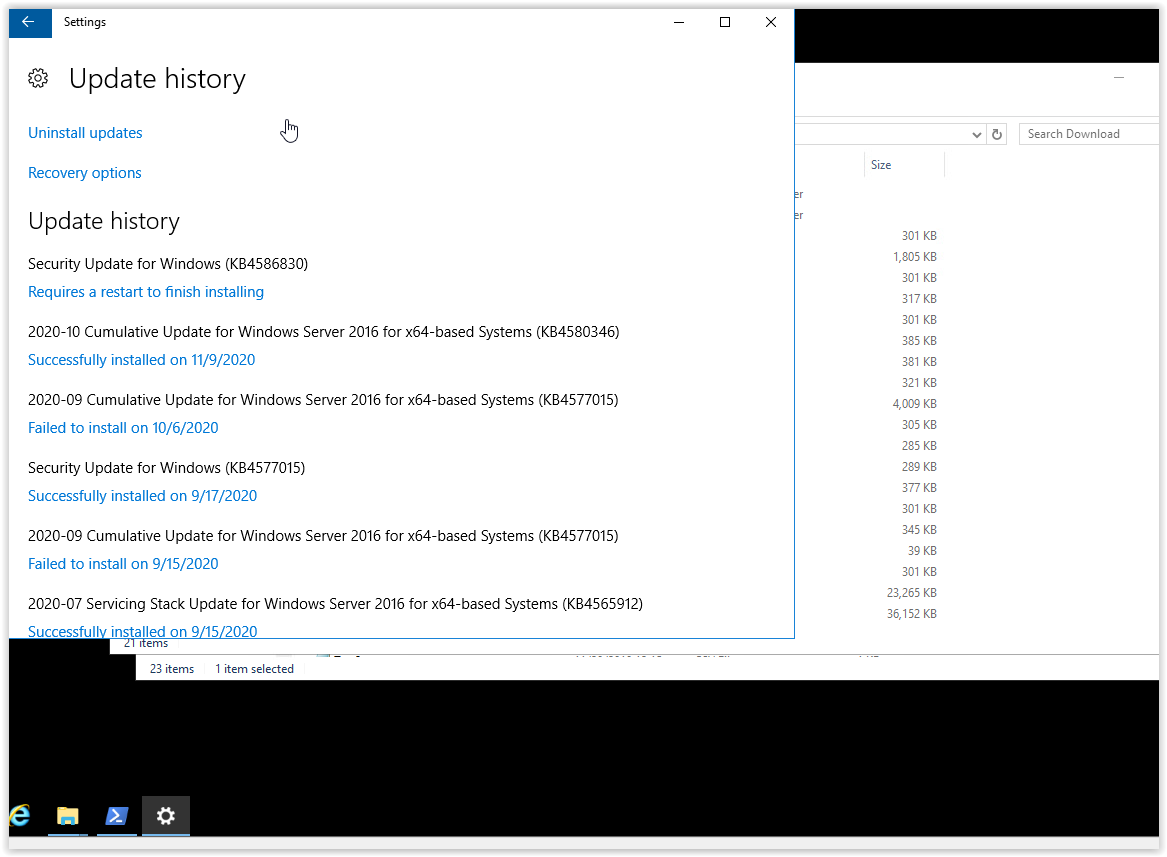Go back with the Settings back arrow
The height and width of the screenshot is (857, 1167).
click(x=30, y=22)
